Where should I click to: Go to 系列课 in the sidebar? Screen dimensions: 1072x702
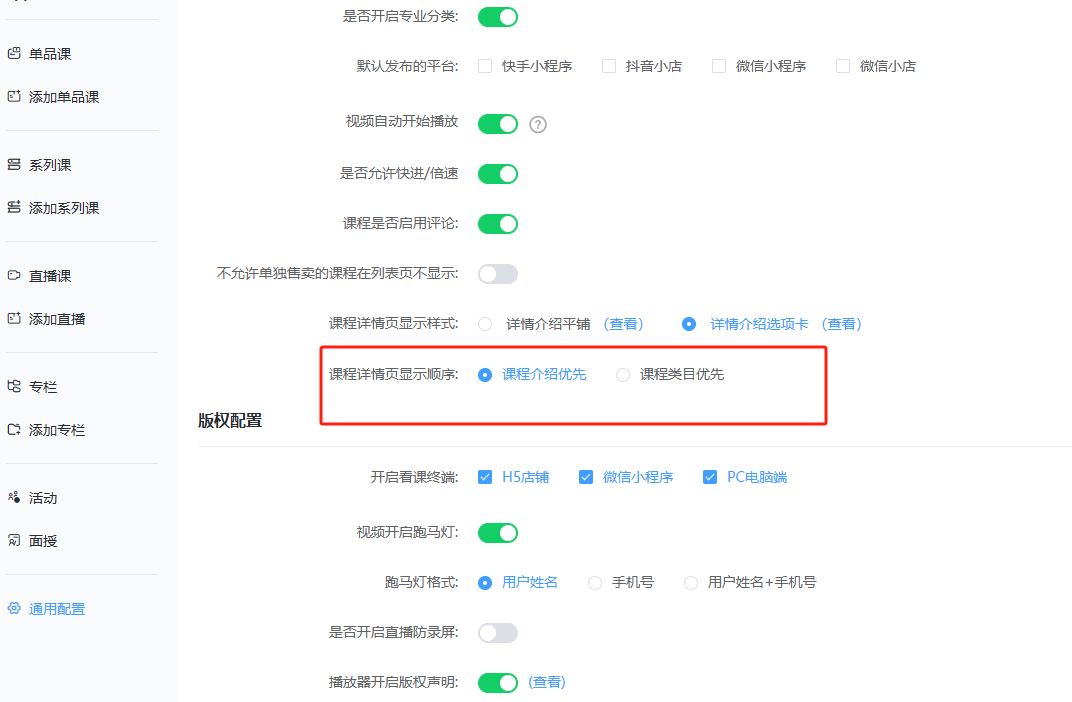(x=50, y=165)
